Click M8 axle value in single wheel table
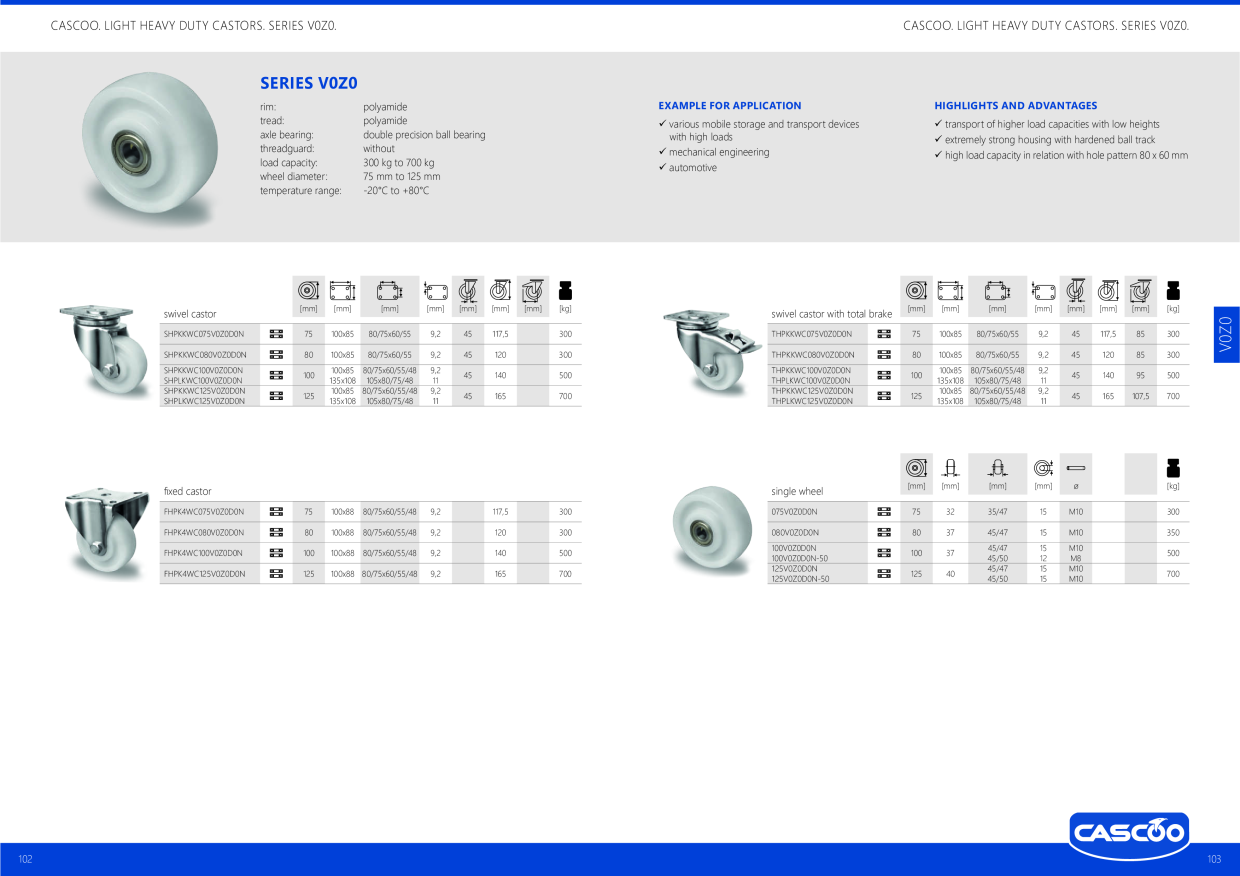 pyautogui.click(x=1076, y=558)
